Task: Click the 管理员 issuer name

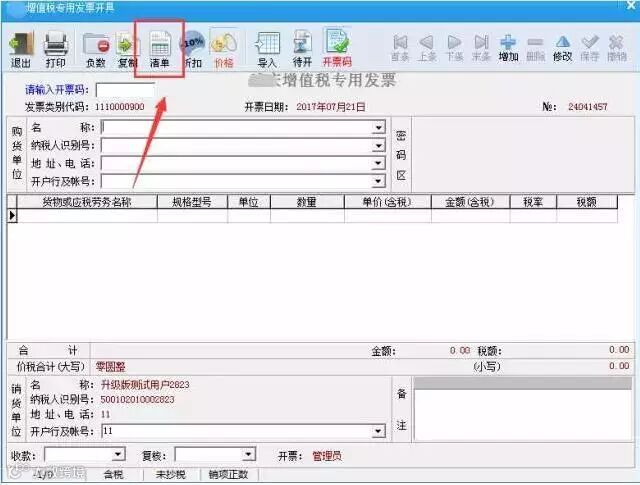Action: 327,456
